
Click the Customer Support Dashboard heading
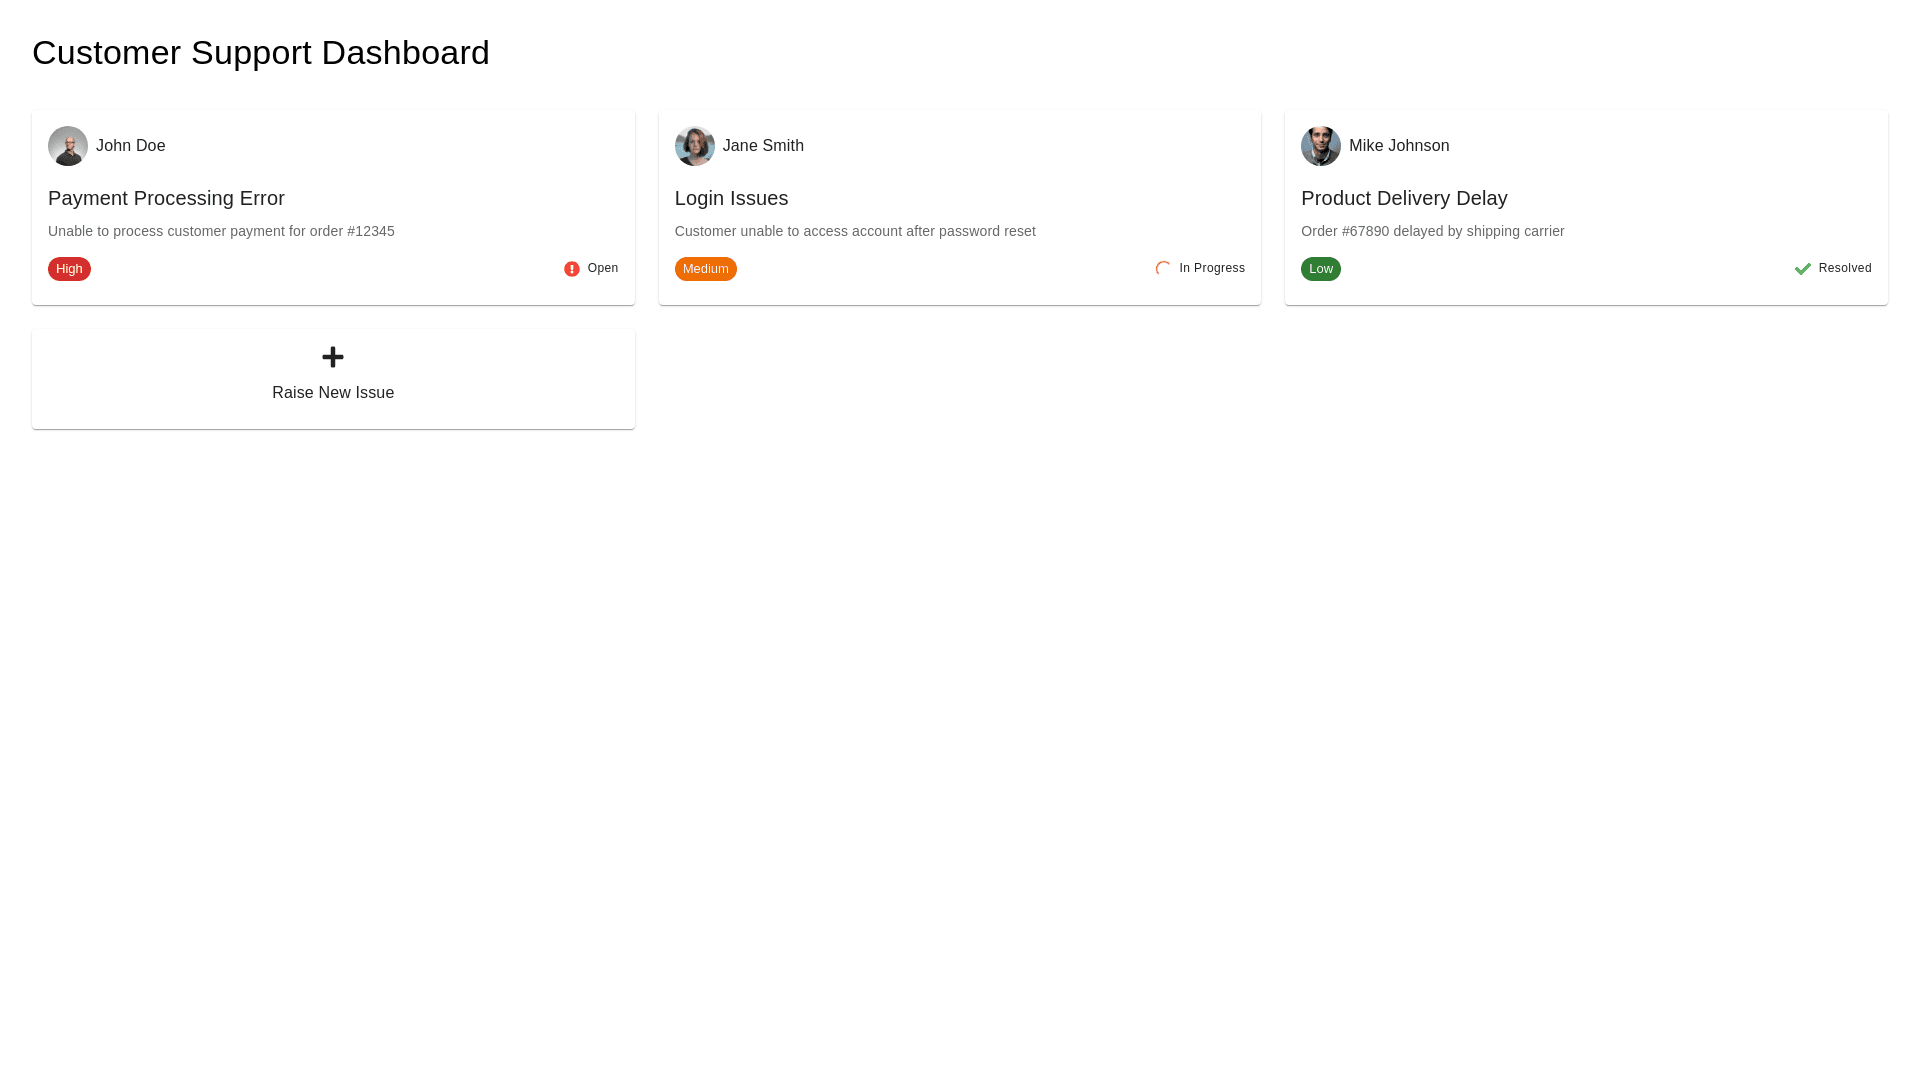coord(261,53)
